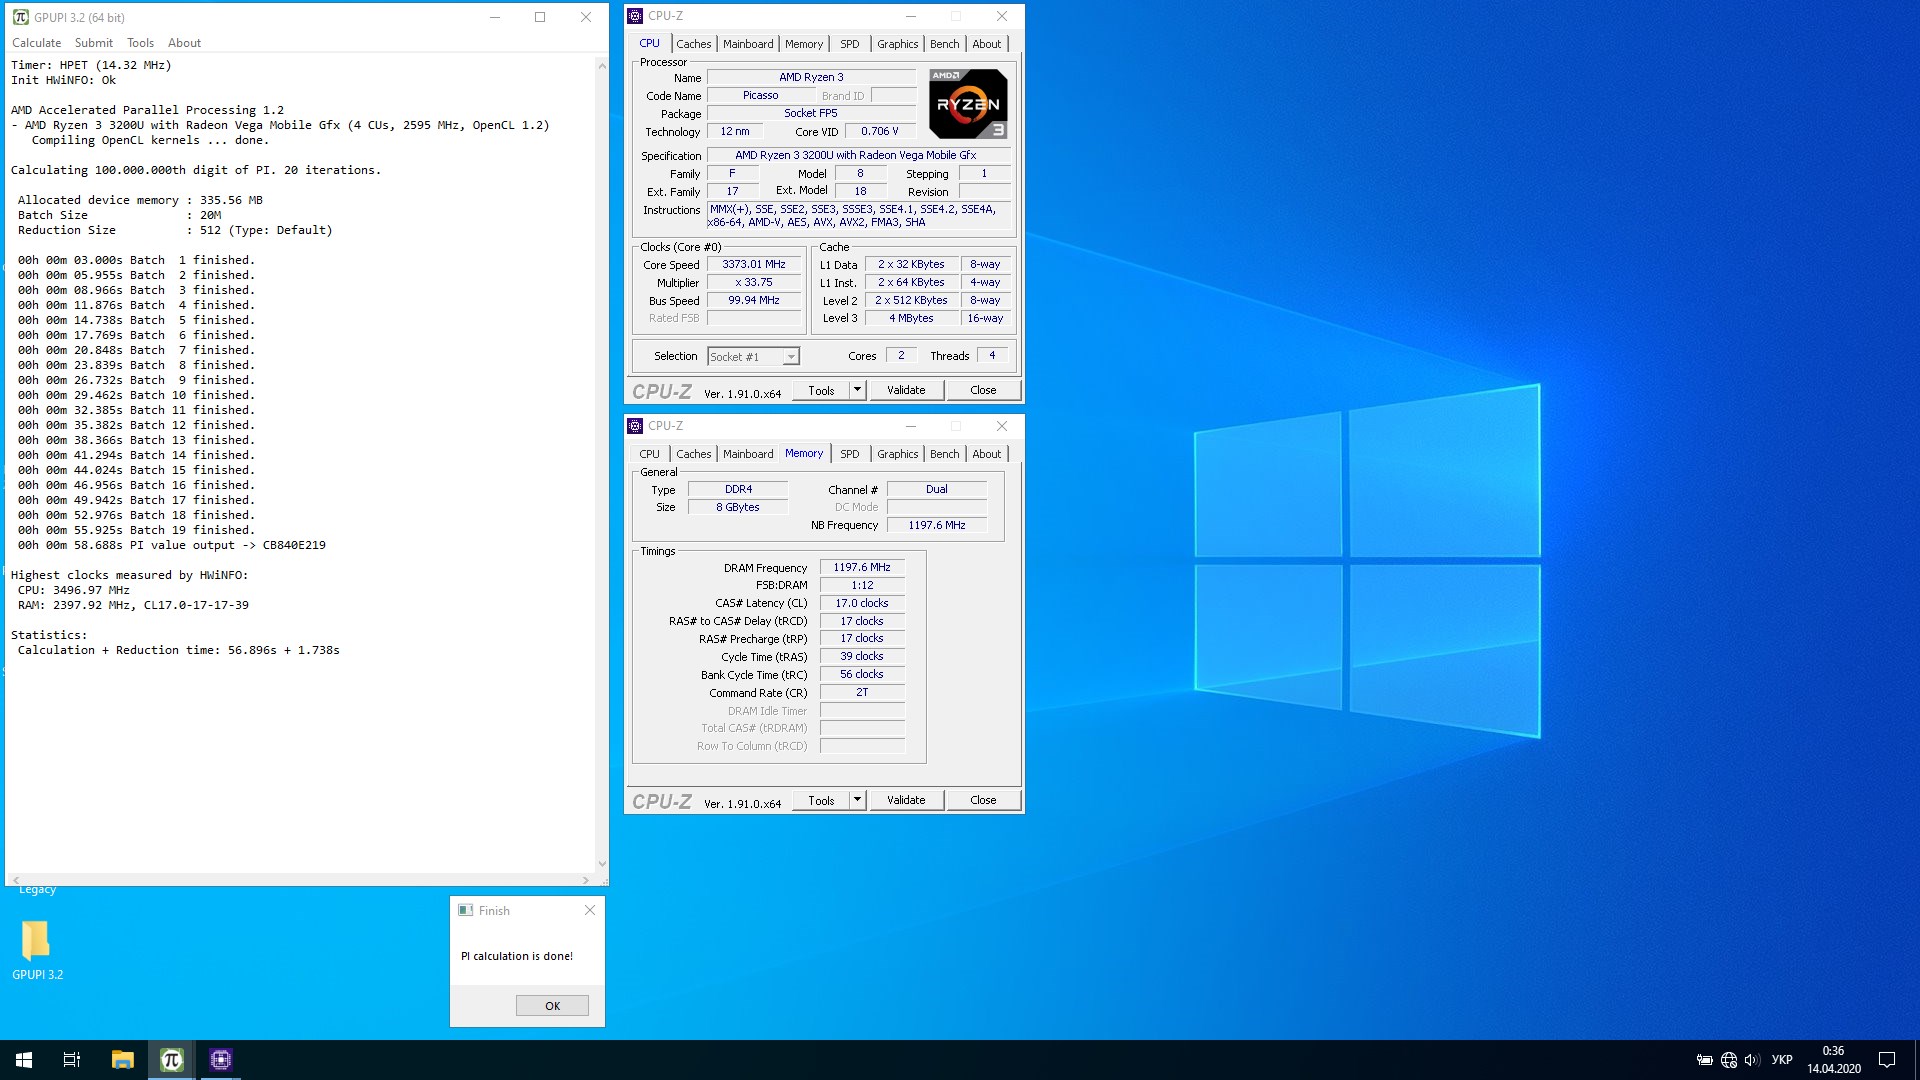
Task: Click the battery power tray icon
Action: coord(1705,1060)
